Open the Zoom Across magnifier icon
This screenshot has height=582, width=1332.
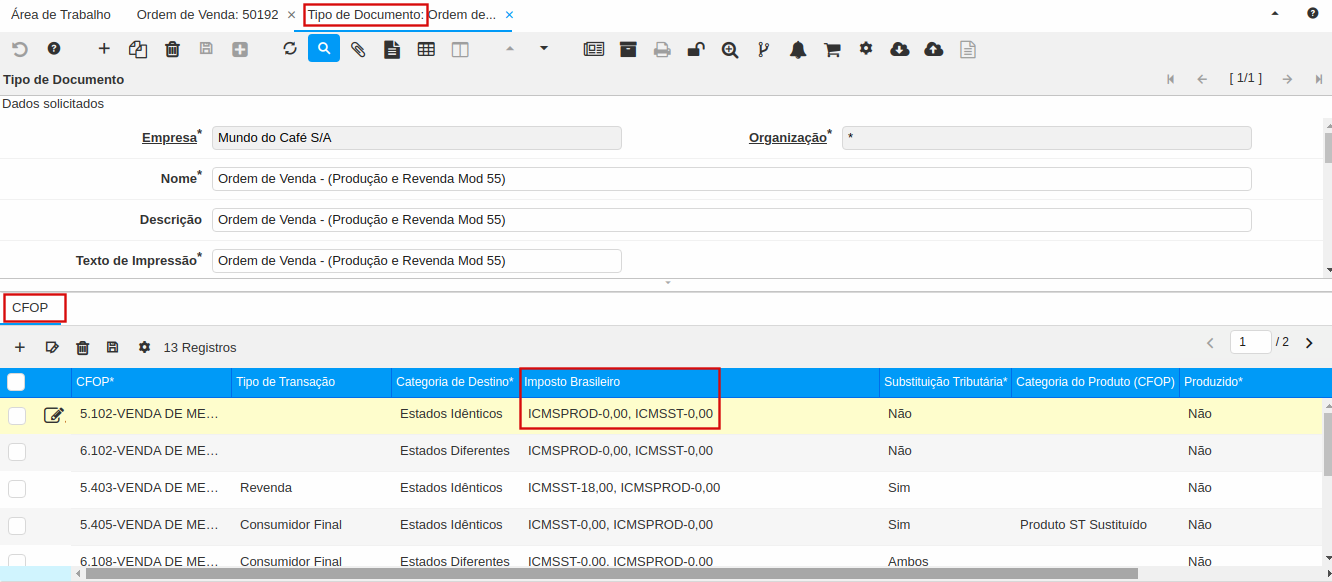(x=730, y=49)
